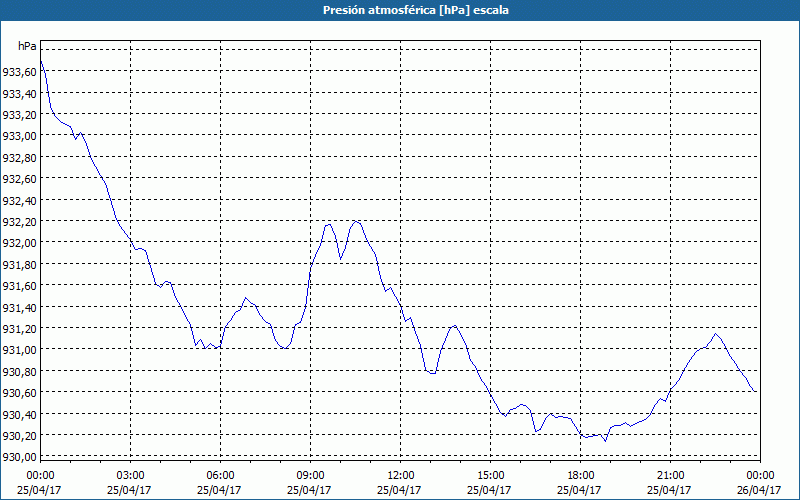The width and height of the screenshot is (800, 500).
Task: Select the 930,00 axis value
Action: 19,457
